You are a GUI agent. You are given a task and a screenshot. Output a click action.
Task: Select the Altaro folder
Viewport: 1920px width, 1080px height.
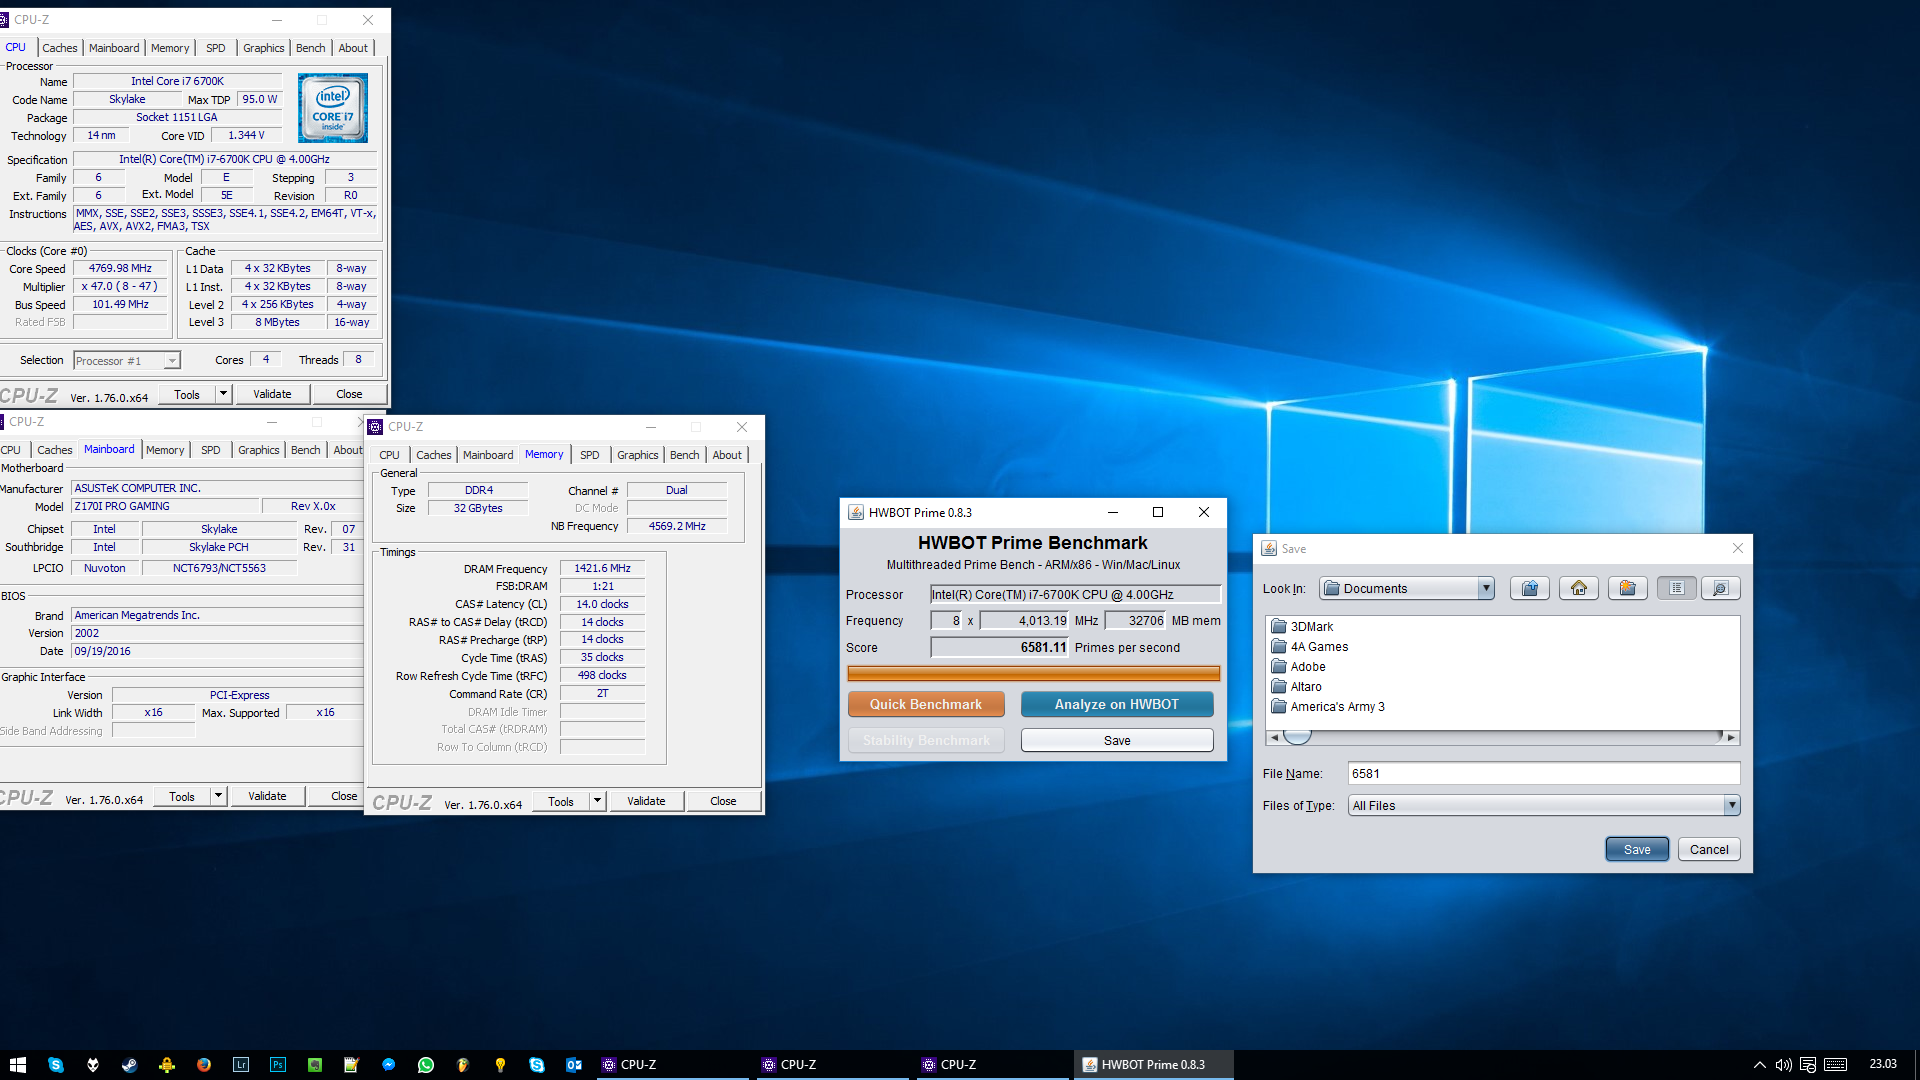coord(1296,687)
